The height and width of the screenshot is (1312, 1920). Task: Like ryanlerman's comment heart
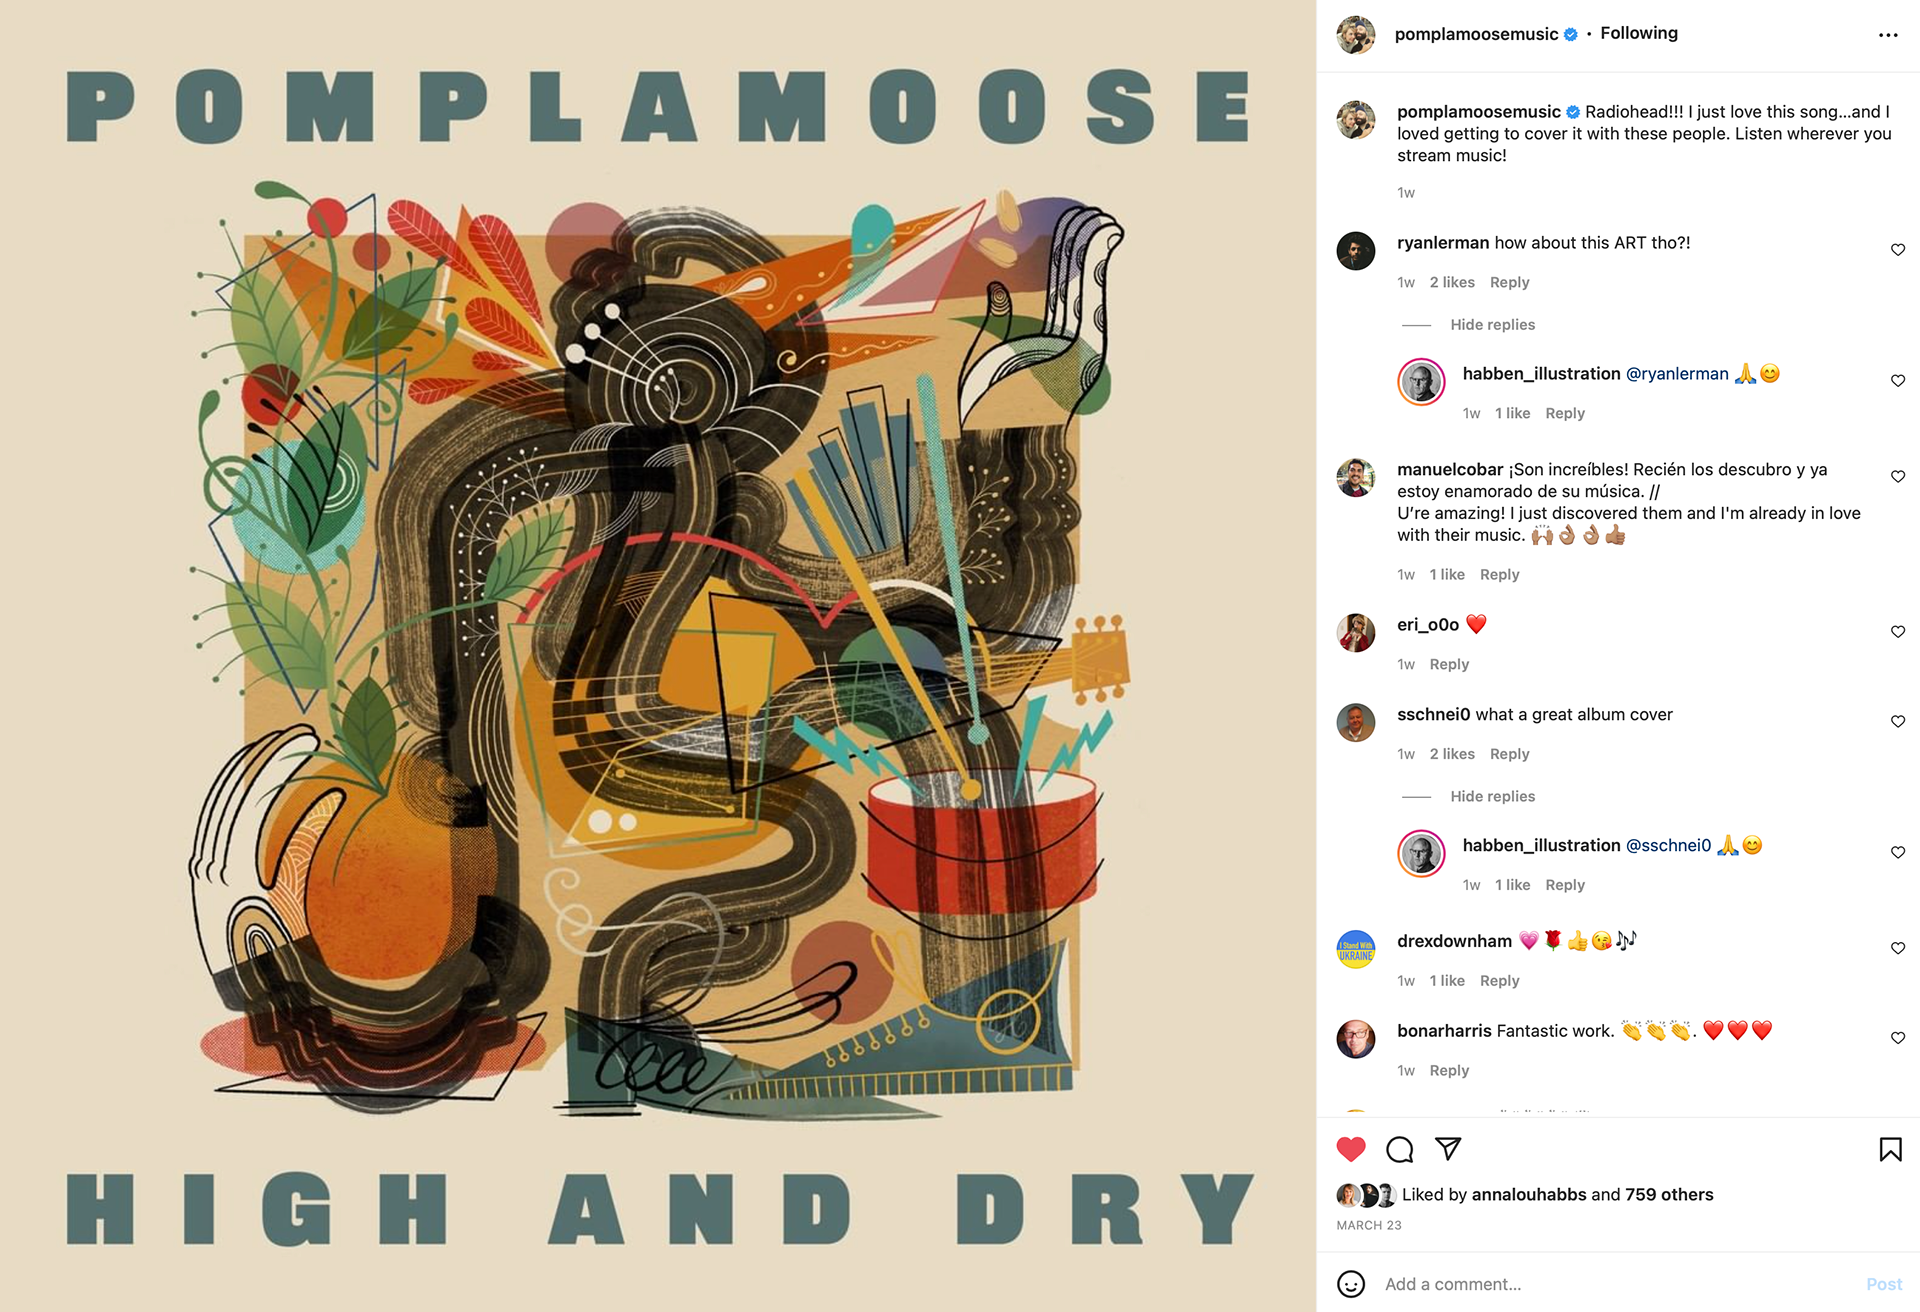(1898, 249)
